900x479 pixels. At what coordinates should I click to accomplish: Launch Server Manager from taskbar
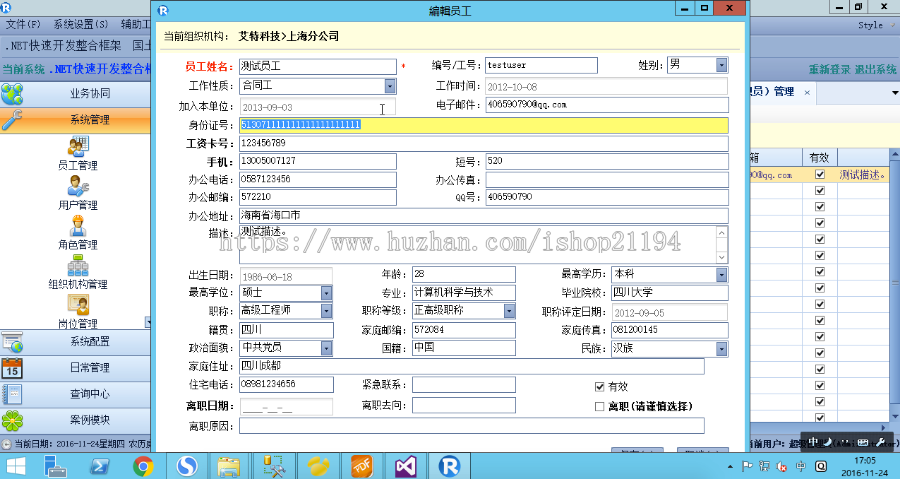[56, 466]
